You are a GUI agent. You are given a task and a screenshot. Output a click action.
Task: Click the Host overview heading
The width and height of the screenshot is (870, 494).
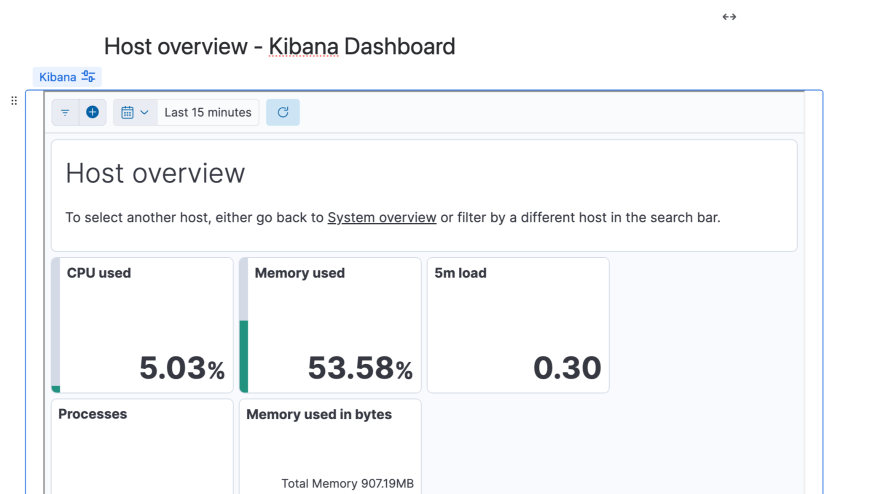155,173
